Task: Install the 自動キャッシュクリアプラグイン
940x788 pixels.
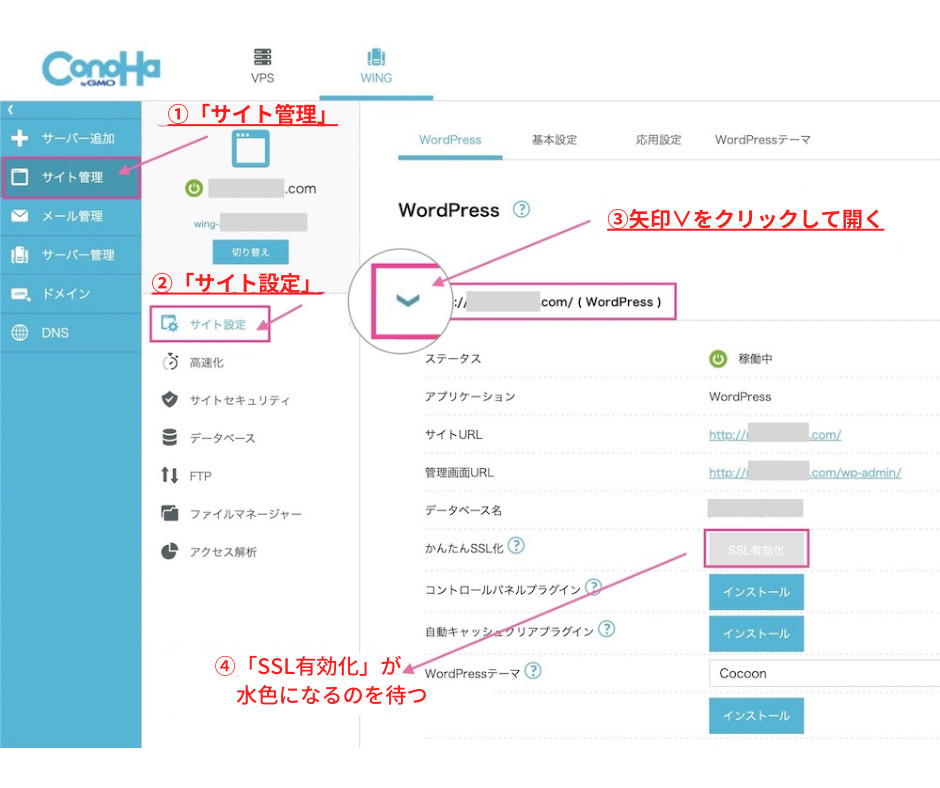Action: (756, 634)
